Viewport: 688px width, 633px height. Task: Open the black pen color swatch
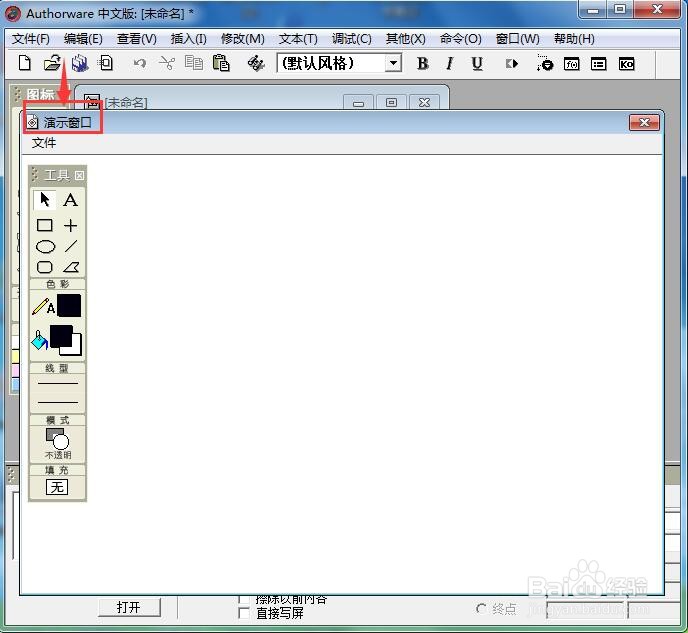pos(69,305)
